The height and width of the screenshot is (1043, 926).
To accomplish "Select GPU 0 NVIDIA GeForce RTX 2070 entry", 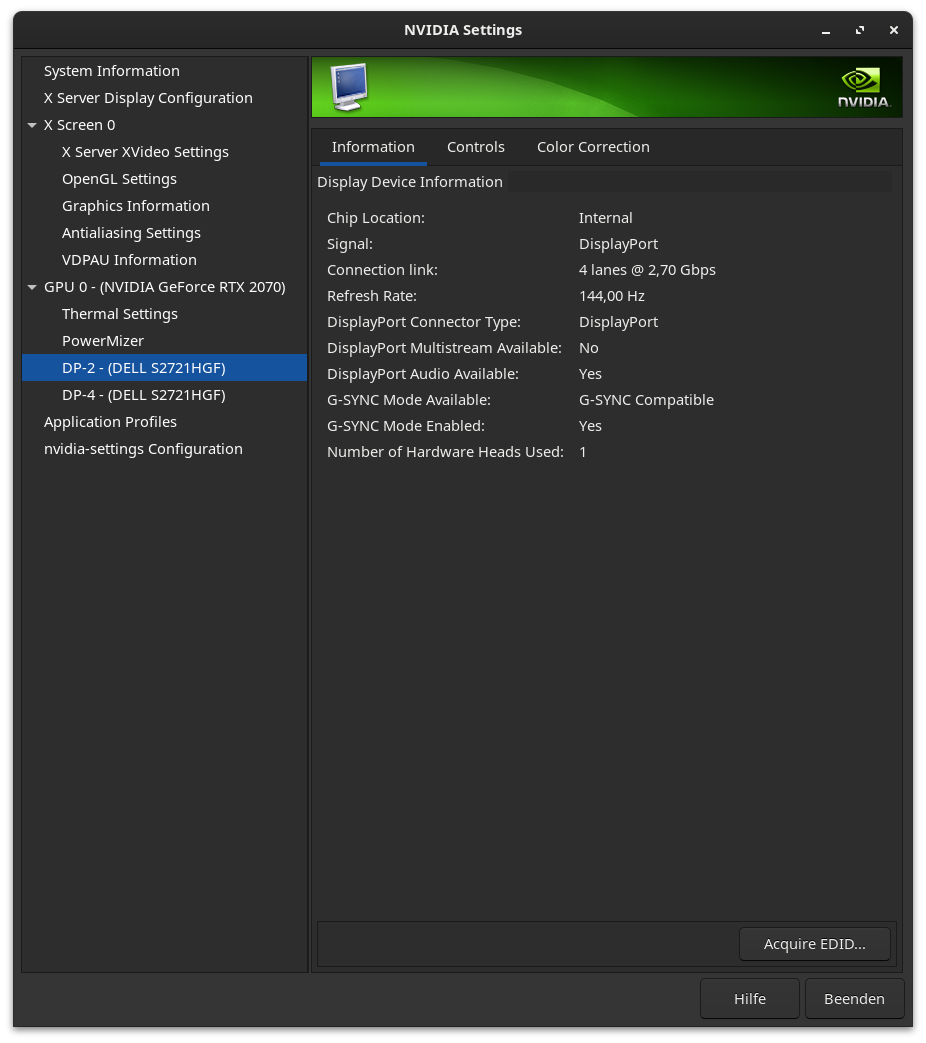I will pos(164,287).
